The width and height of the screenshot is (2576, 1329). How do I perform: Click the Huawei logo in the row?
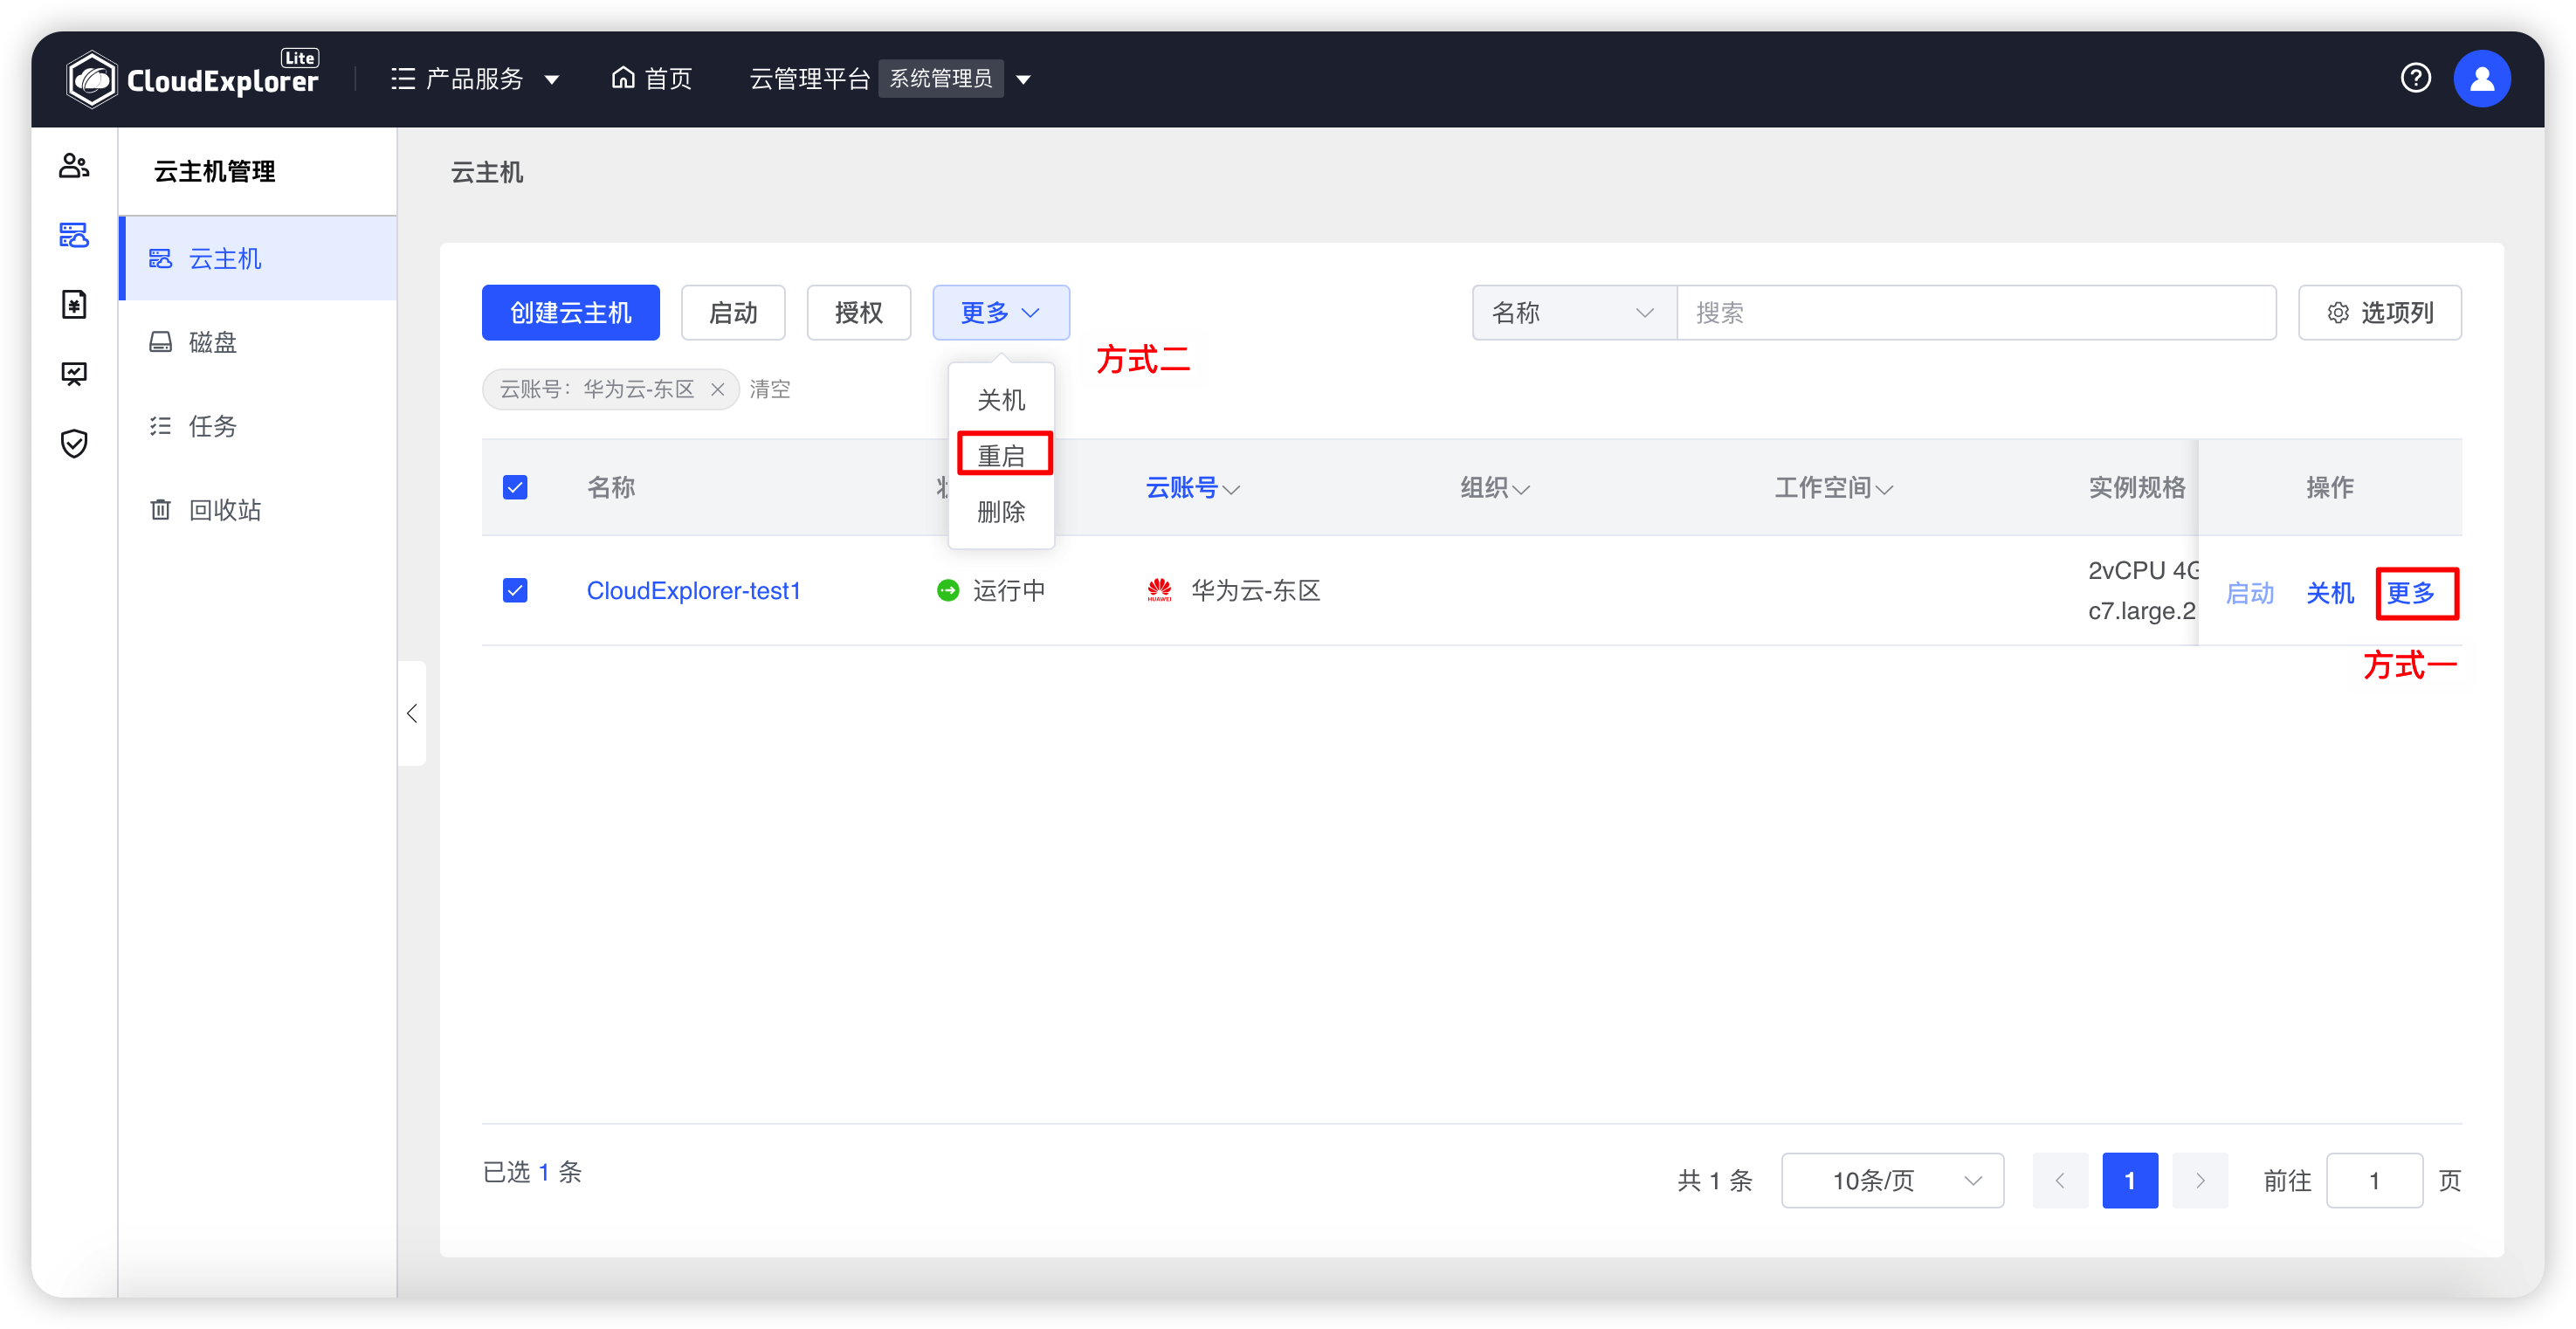(1159, 591)
